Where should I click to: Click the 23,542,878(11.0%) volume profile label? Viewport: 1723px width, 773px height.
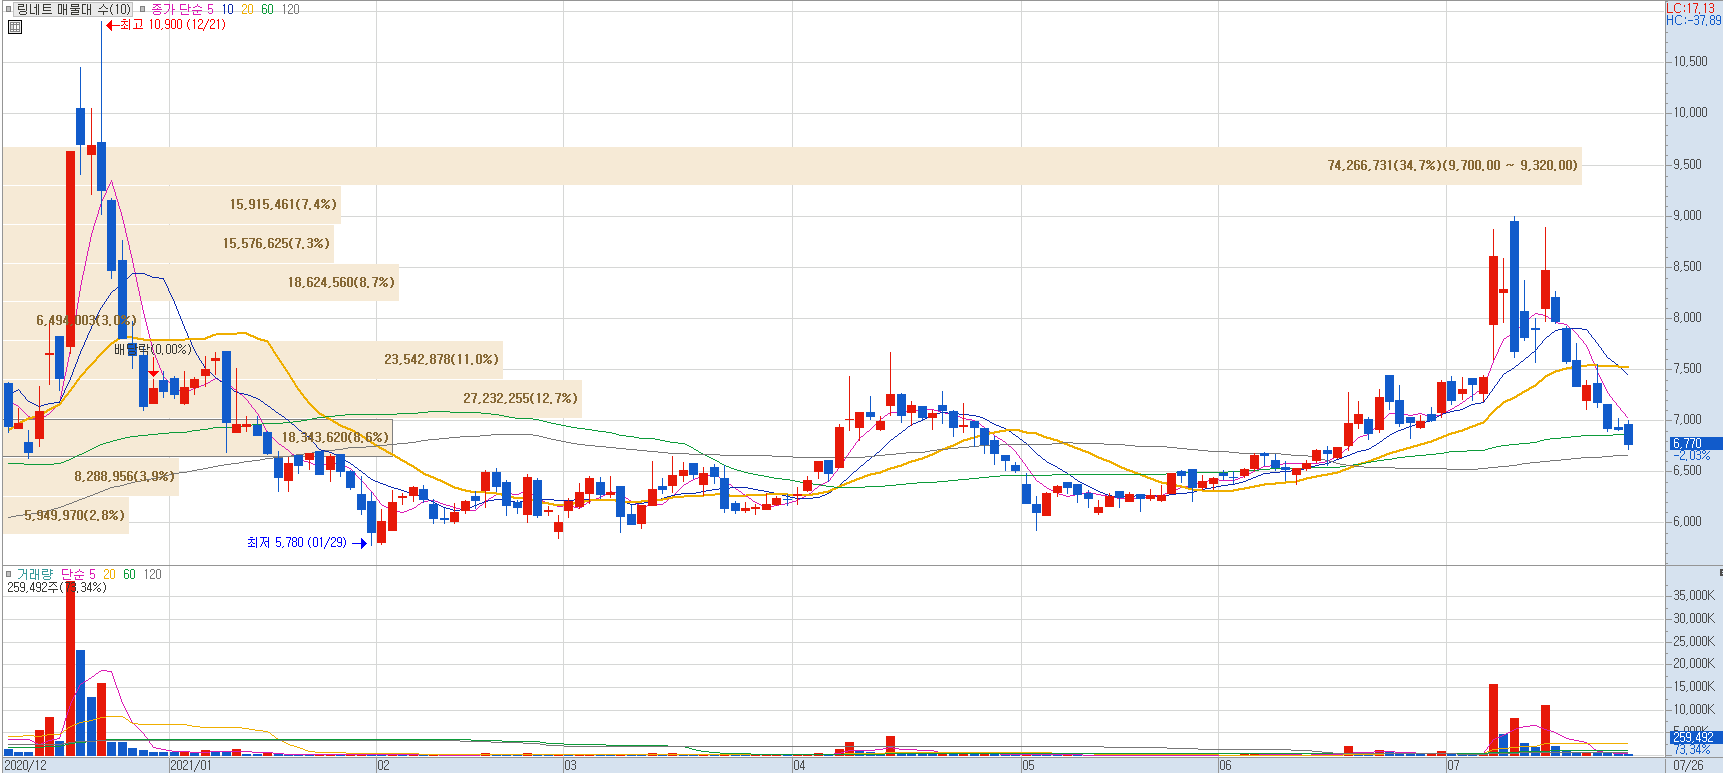click(440, 359)
